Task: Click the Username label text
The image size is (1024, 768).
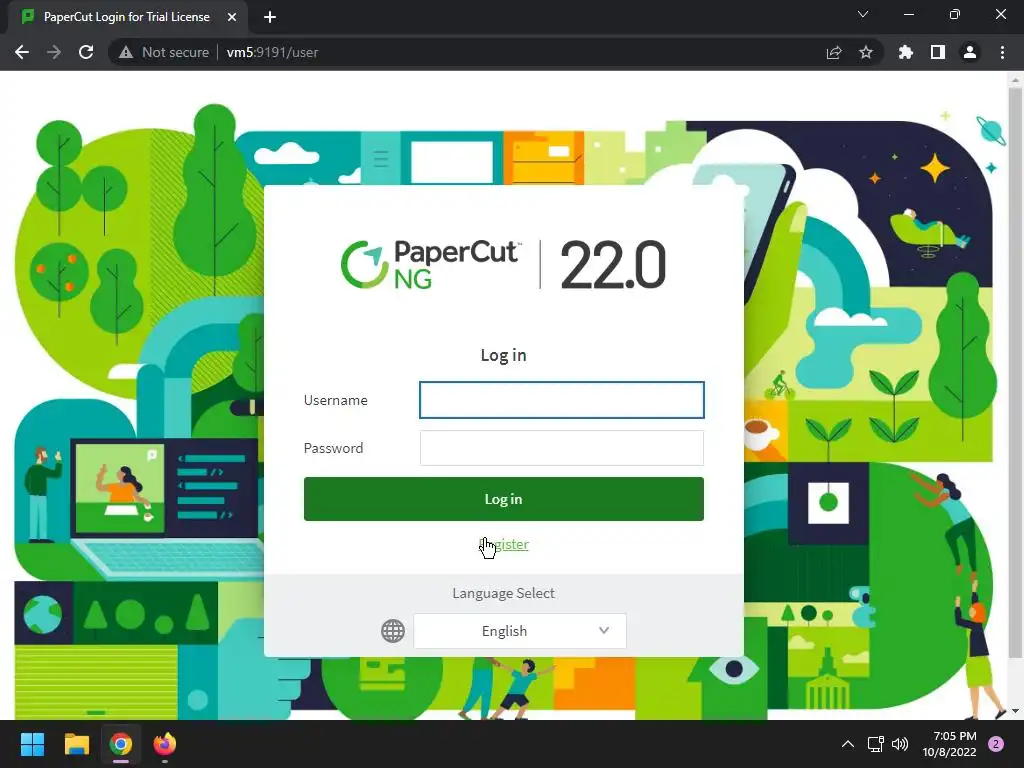Action: click(x=336, y=400)
